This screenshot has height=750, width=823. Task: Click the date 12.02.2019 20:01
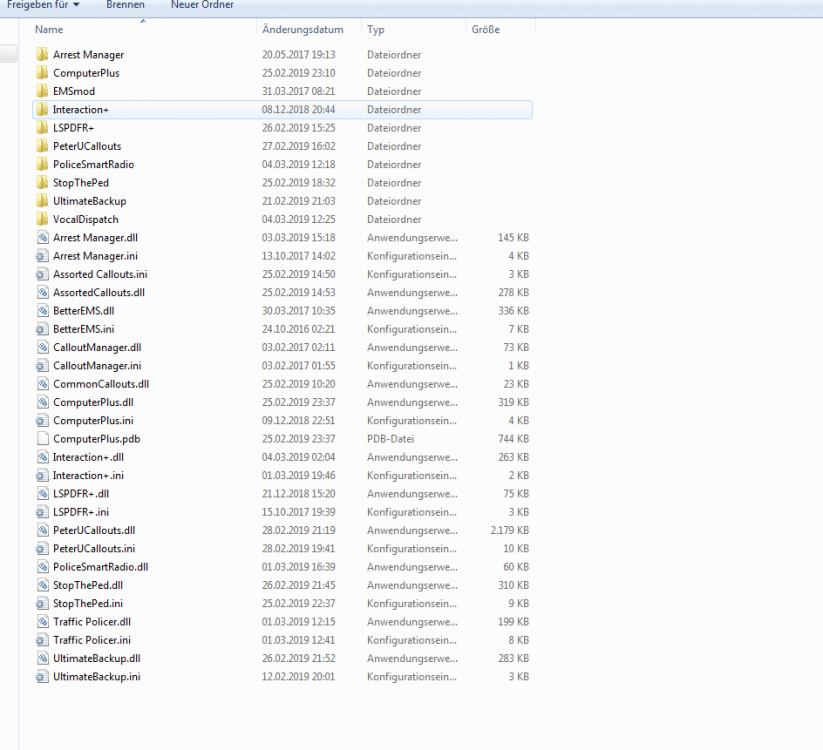[299, 677]
